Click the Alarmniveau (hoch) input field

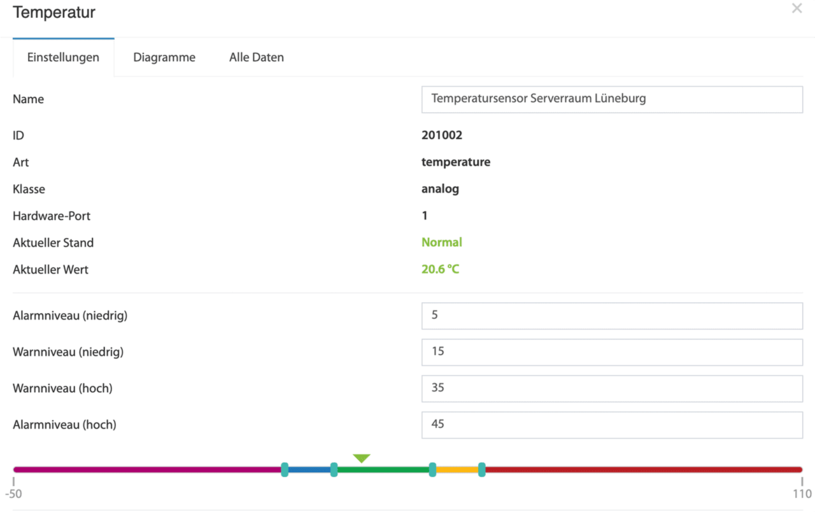(612, 425)
